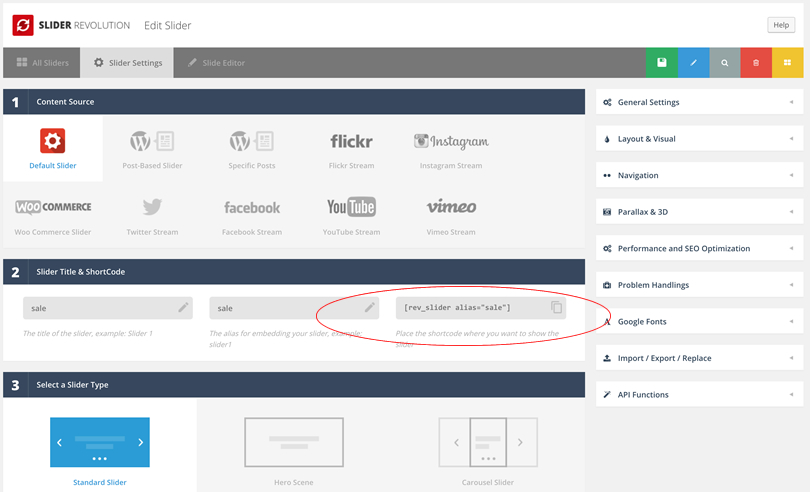Screen dimensions: 810x492
Task: Select Facebook Stream as source
Action: 252,216
